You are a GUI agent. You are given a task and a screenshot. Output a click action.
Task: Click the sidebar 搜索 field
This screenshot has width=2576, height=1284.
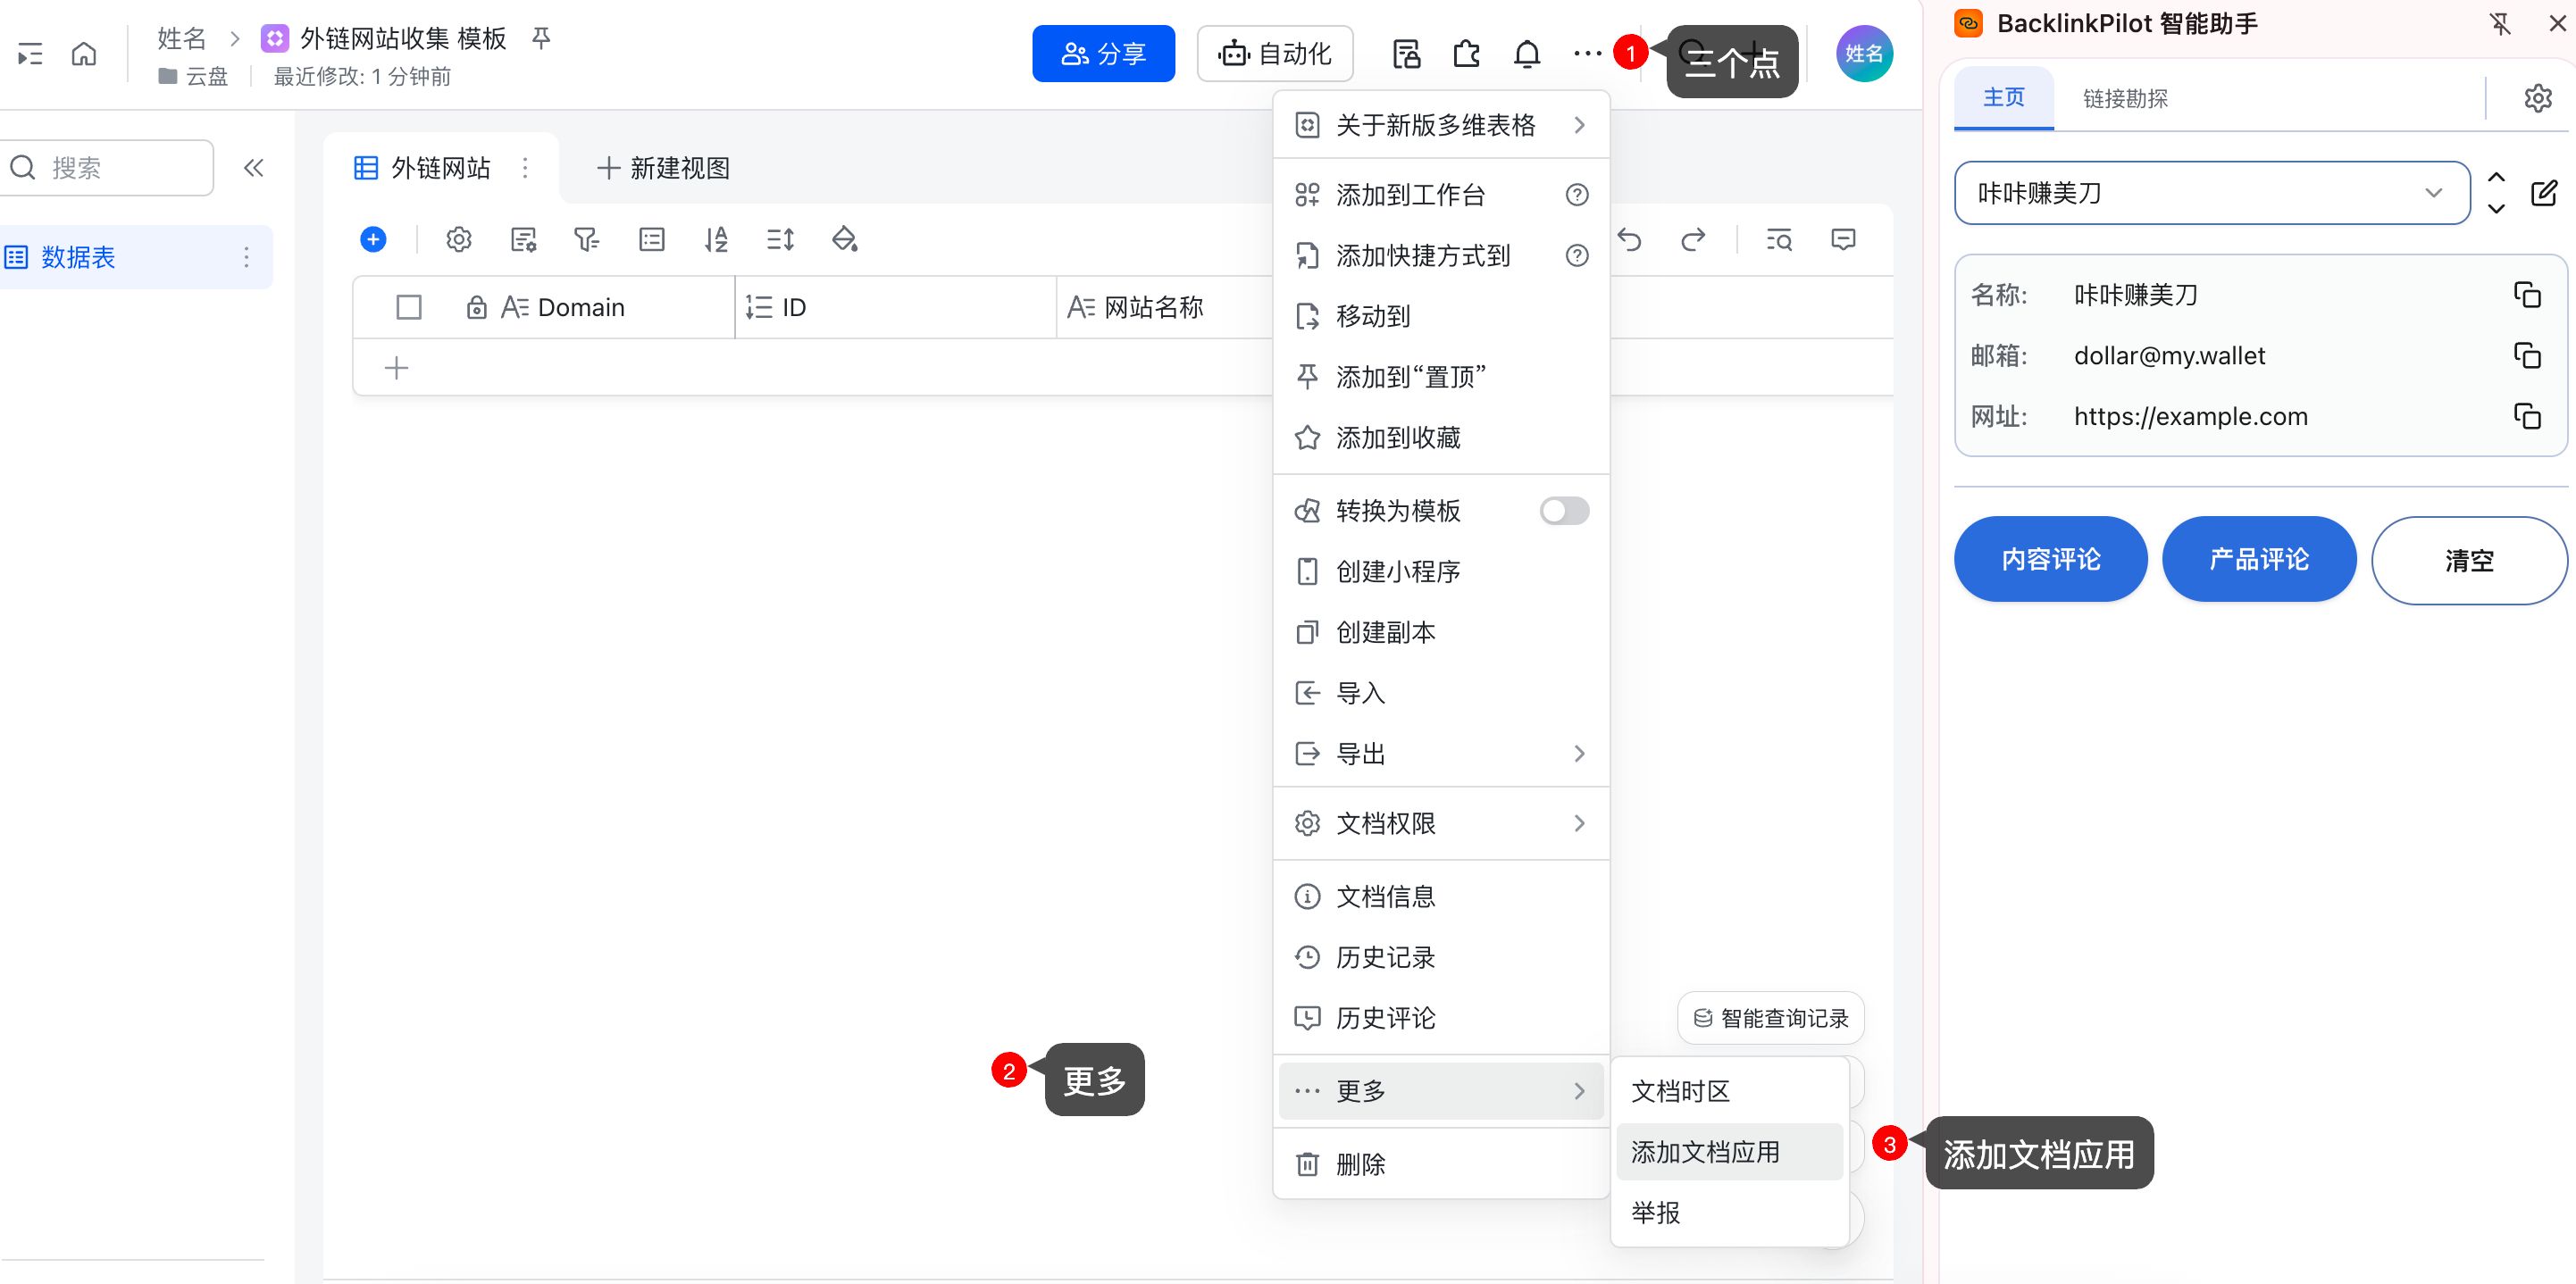(106, 168)
